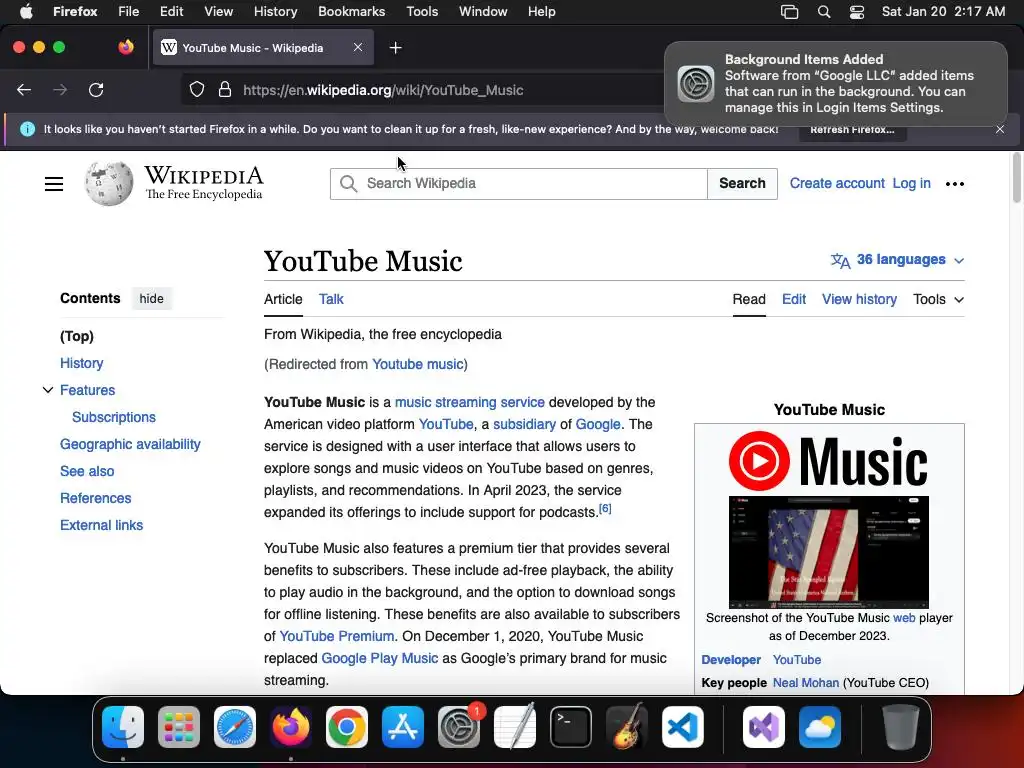Open the Firefox File menu
Viewport: 1024px width, 768px height.
click(129, 12)
